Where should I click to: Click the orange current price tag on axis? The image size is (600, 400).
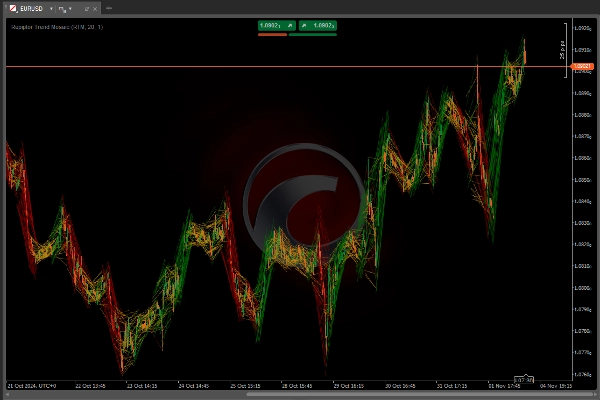click(582, 67)
